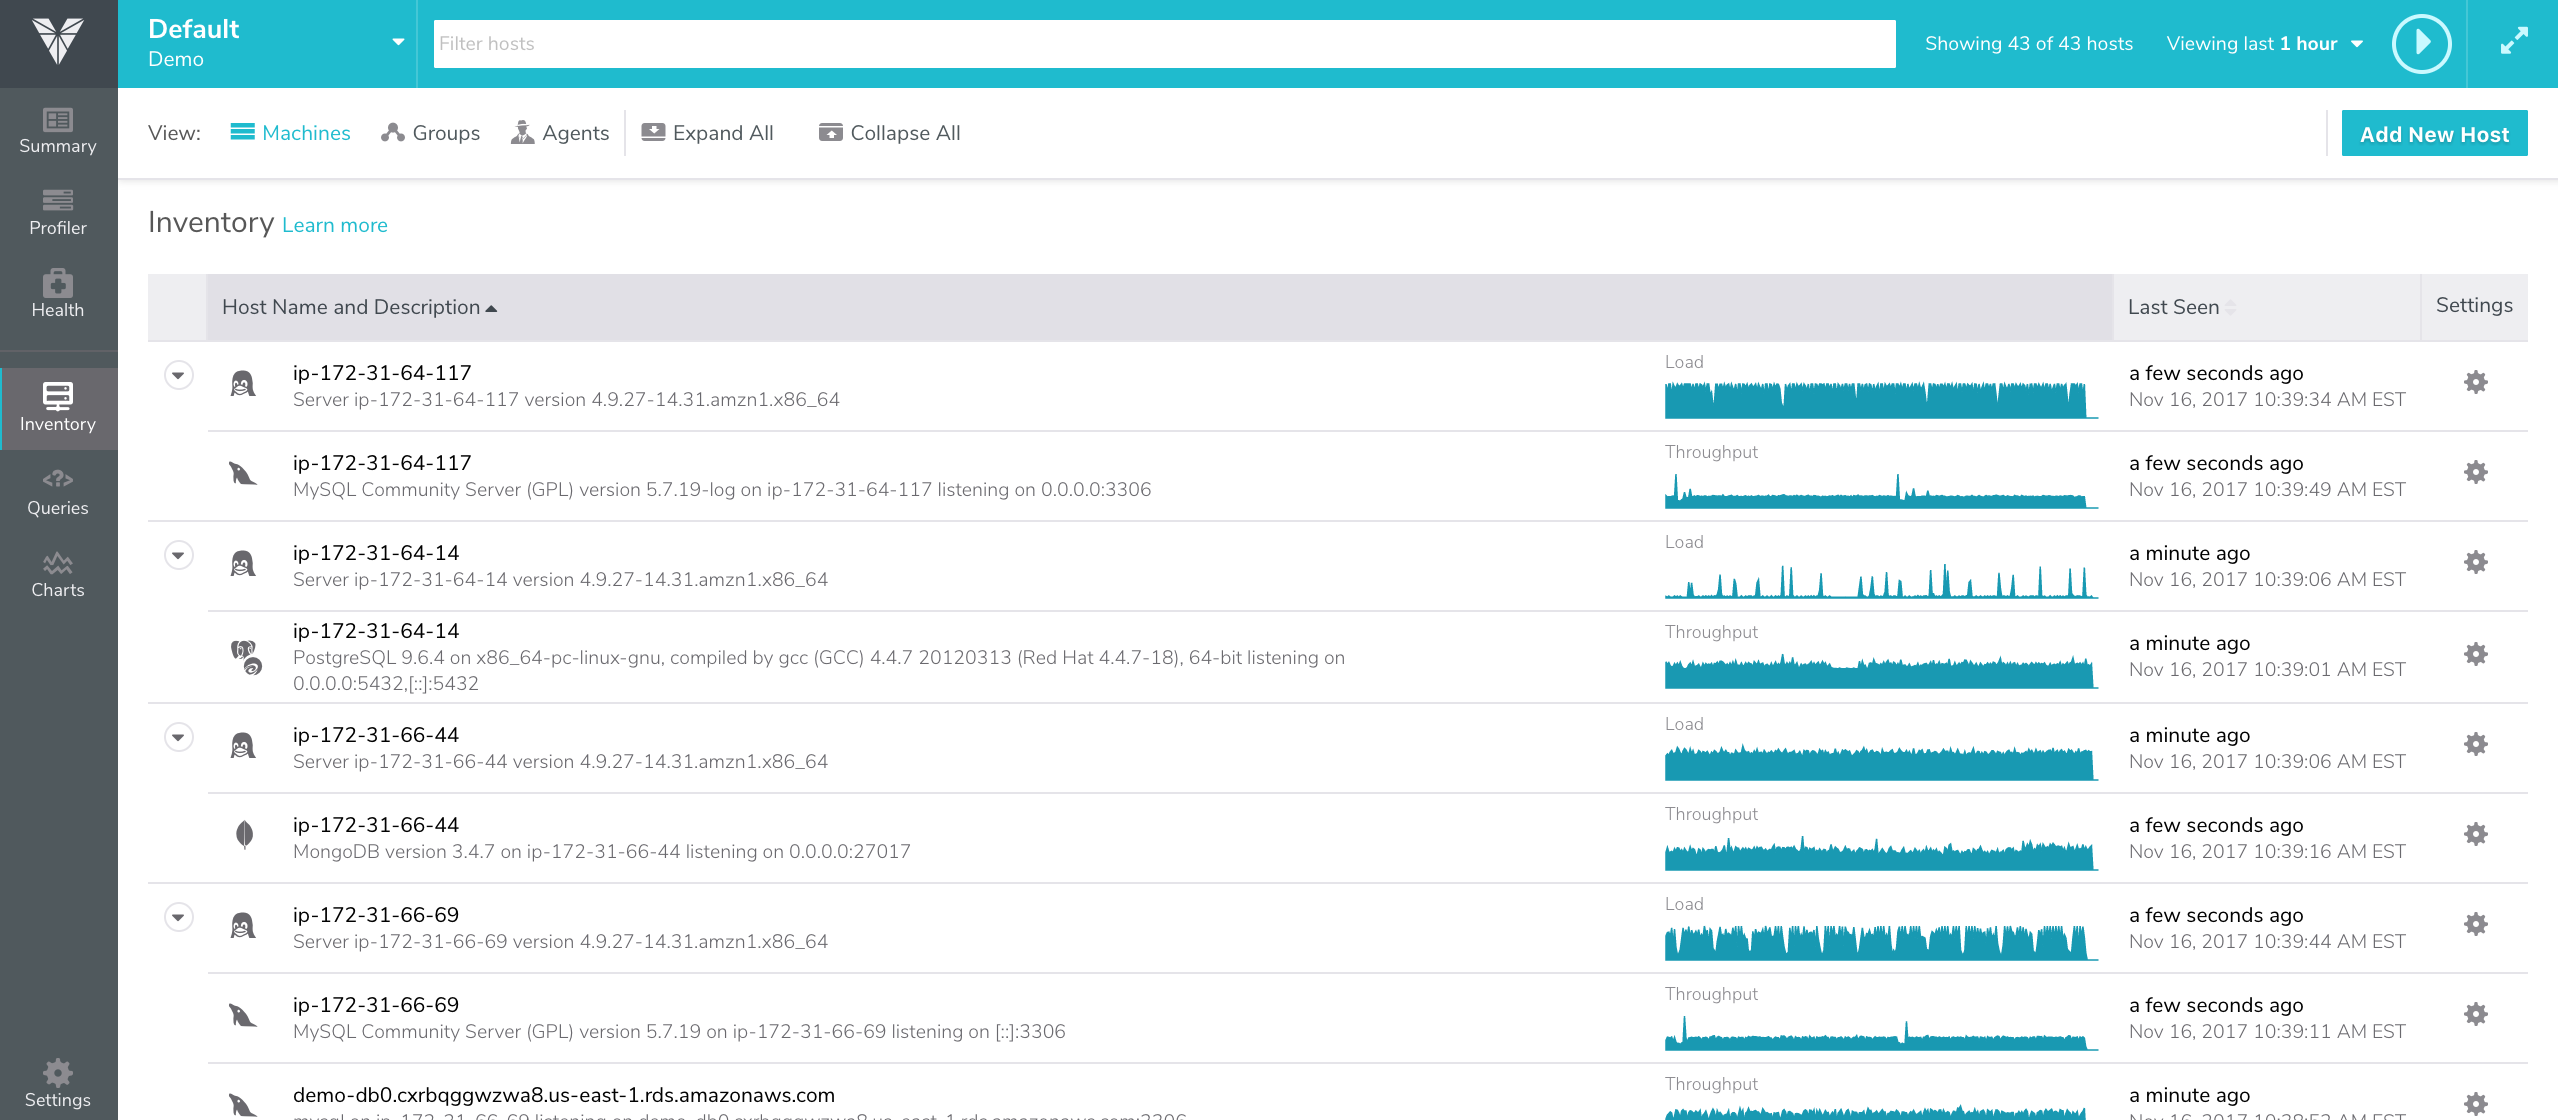Open the Queries sidebar section
The height and width of the screenshot is (1120, 2558).
coord(58,493)
